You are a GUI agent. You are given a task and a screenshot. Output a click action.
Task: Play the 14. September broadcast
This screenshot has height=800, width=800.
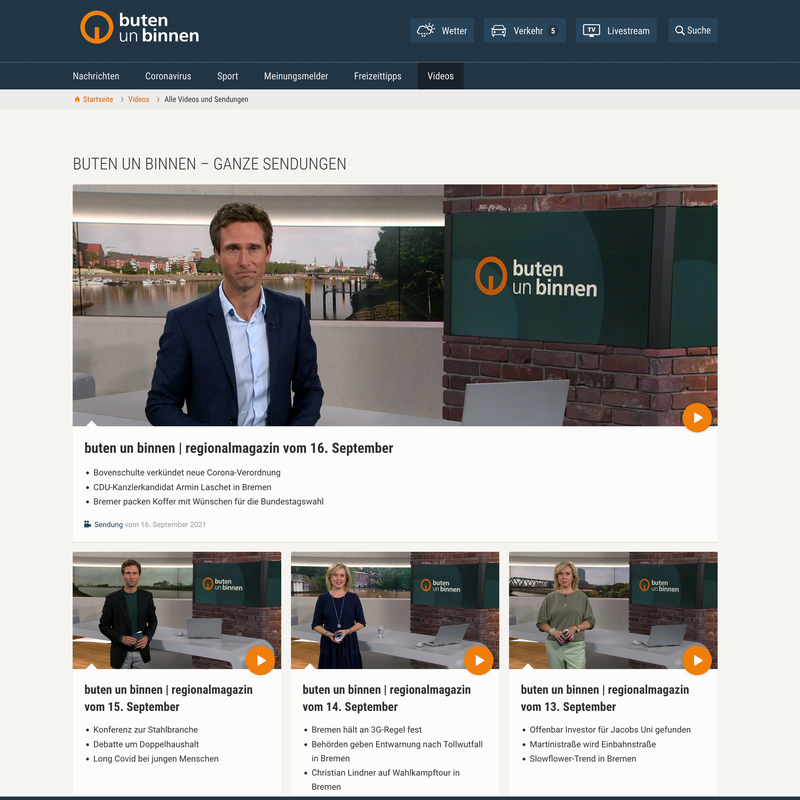(x=479, y=660)
